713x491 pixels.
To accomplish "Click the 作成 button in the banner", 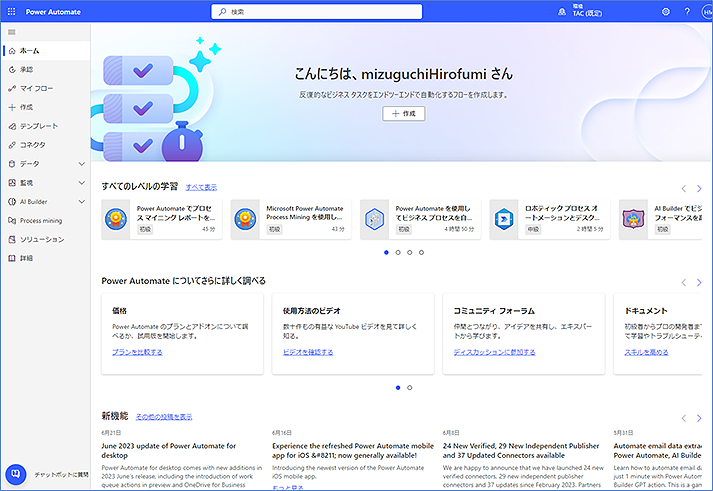I will [x=403, y=114].
